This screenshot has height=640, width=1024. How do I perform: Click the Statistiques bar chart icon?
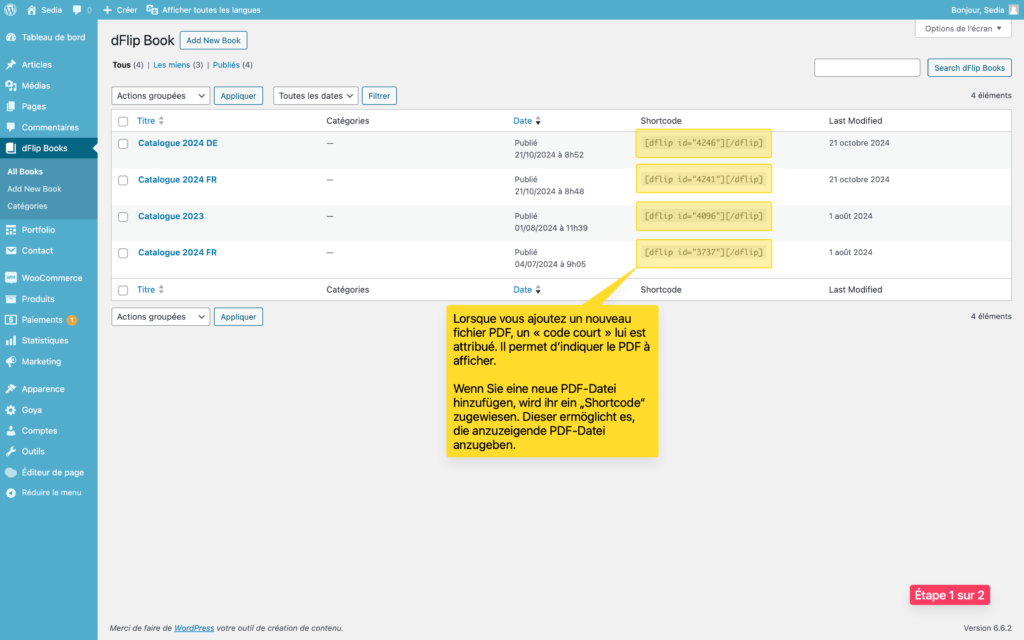pyautogui.click(x=11, y=340)
